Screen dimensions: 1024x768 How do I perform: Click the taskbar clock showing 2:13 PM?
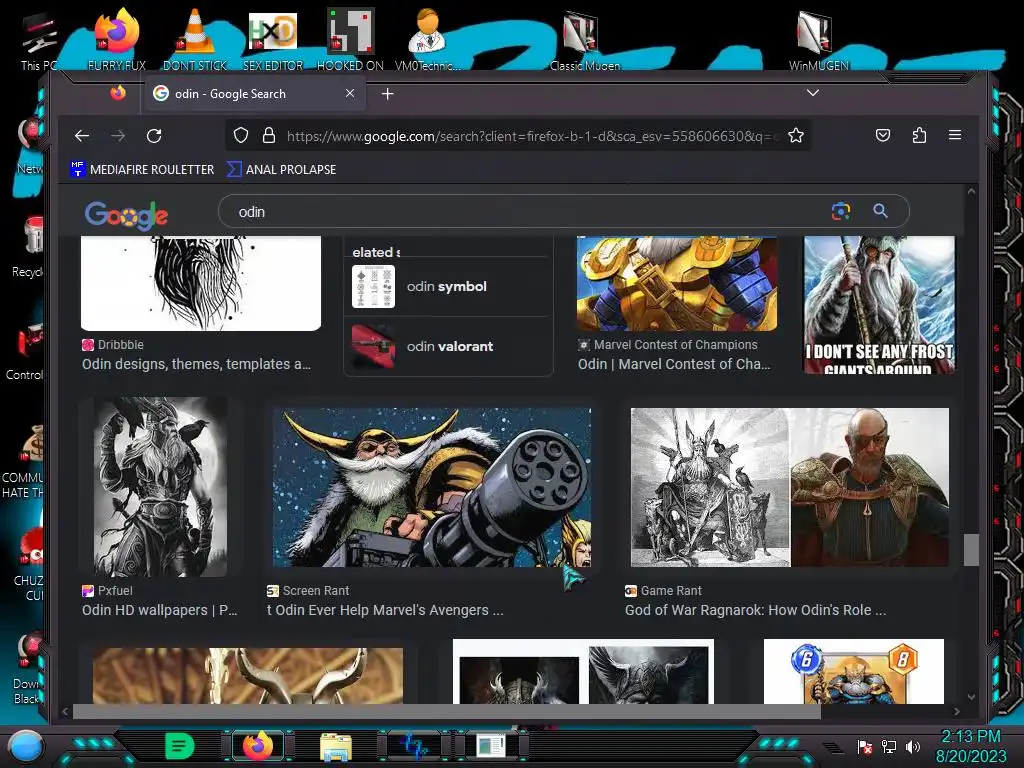point(971,746)
